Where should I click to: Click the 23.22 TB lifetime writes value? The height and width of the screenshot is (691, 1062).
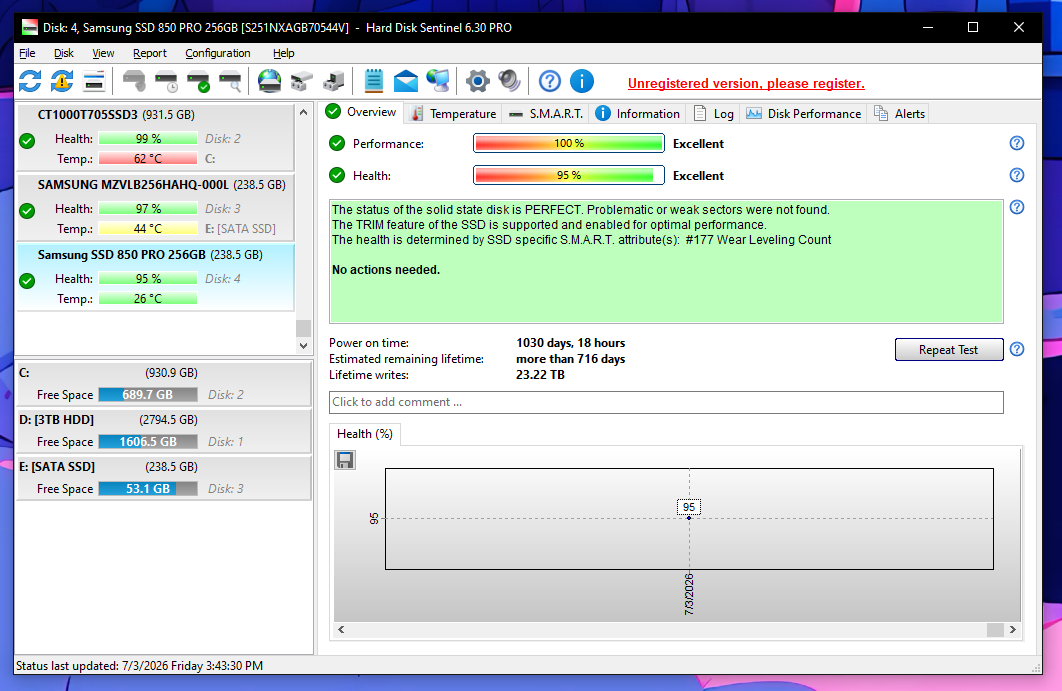tap(540, 375)
